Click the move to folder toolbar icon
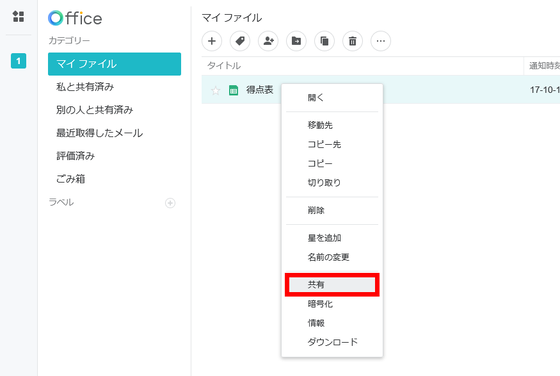 [296, 41]
